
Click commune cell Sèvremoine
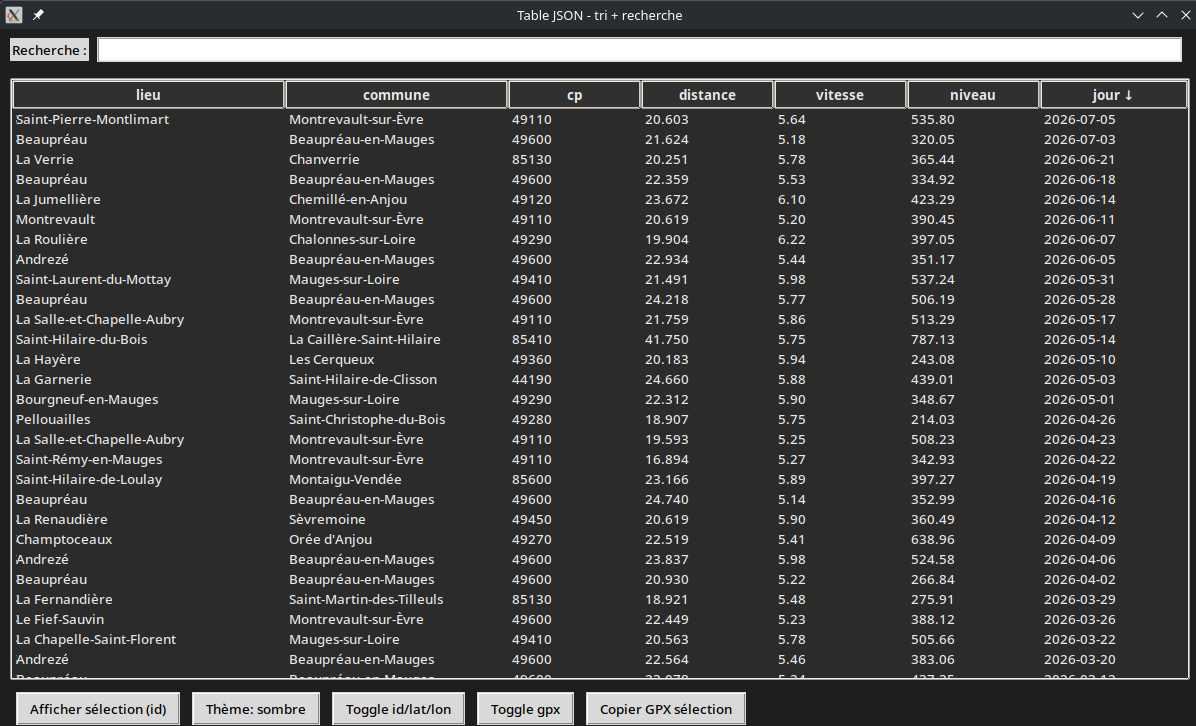pyautogui.click(x=327, y=519)
